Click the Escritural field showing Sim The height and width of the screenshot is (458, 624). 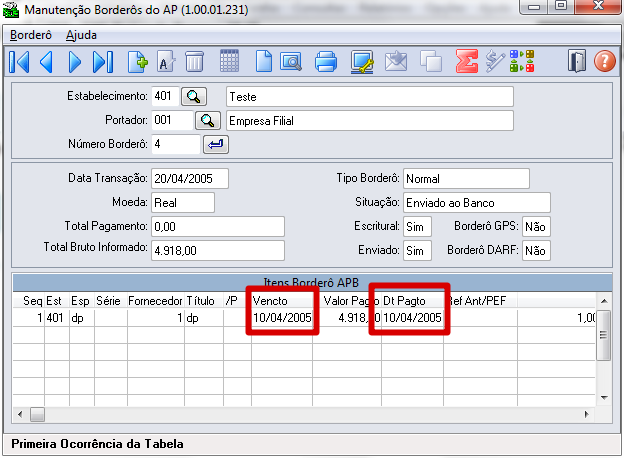point(417,226)
